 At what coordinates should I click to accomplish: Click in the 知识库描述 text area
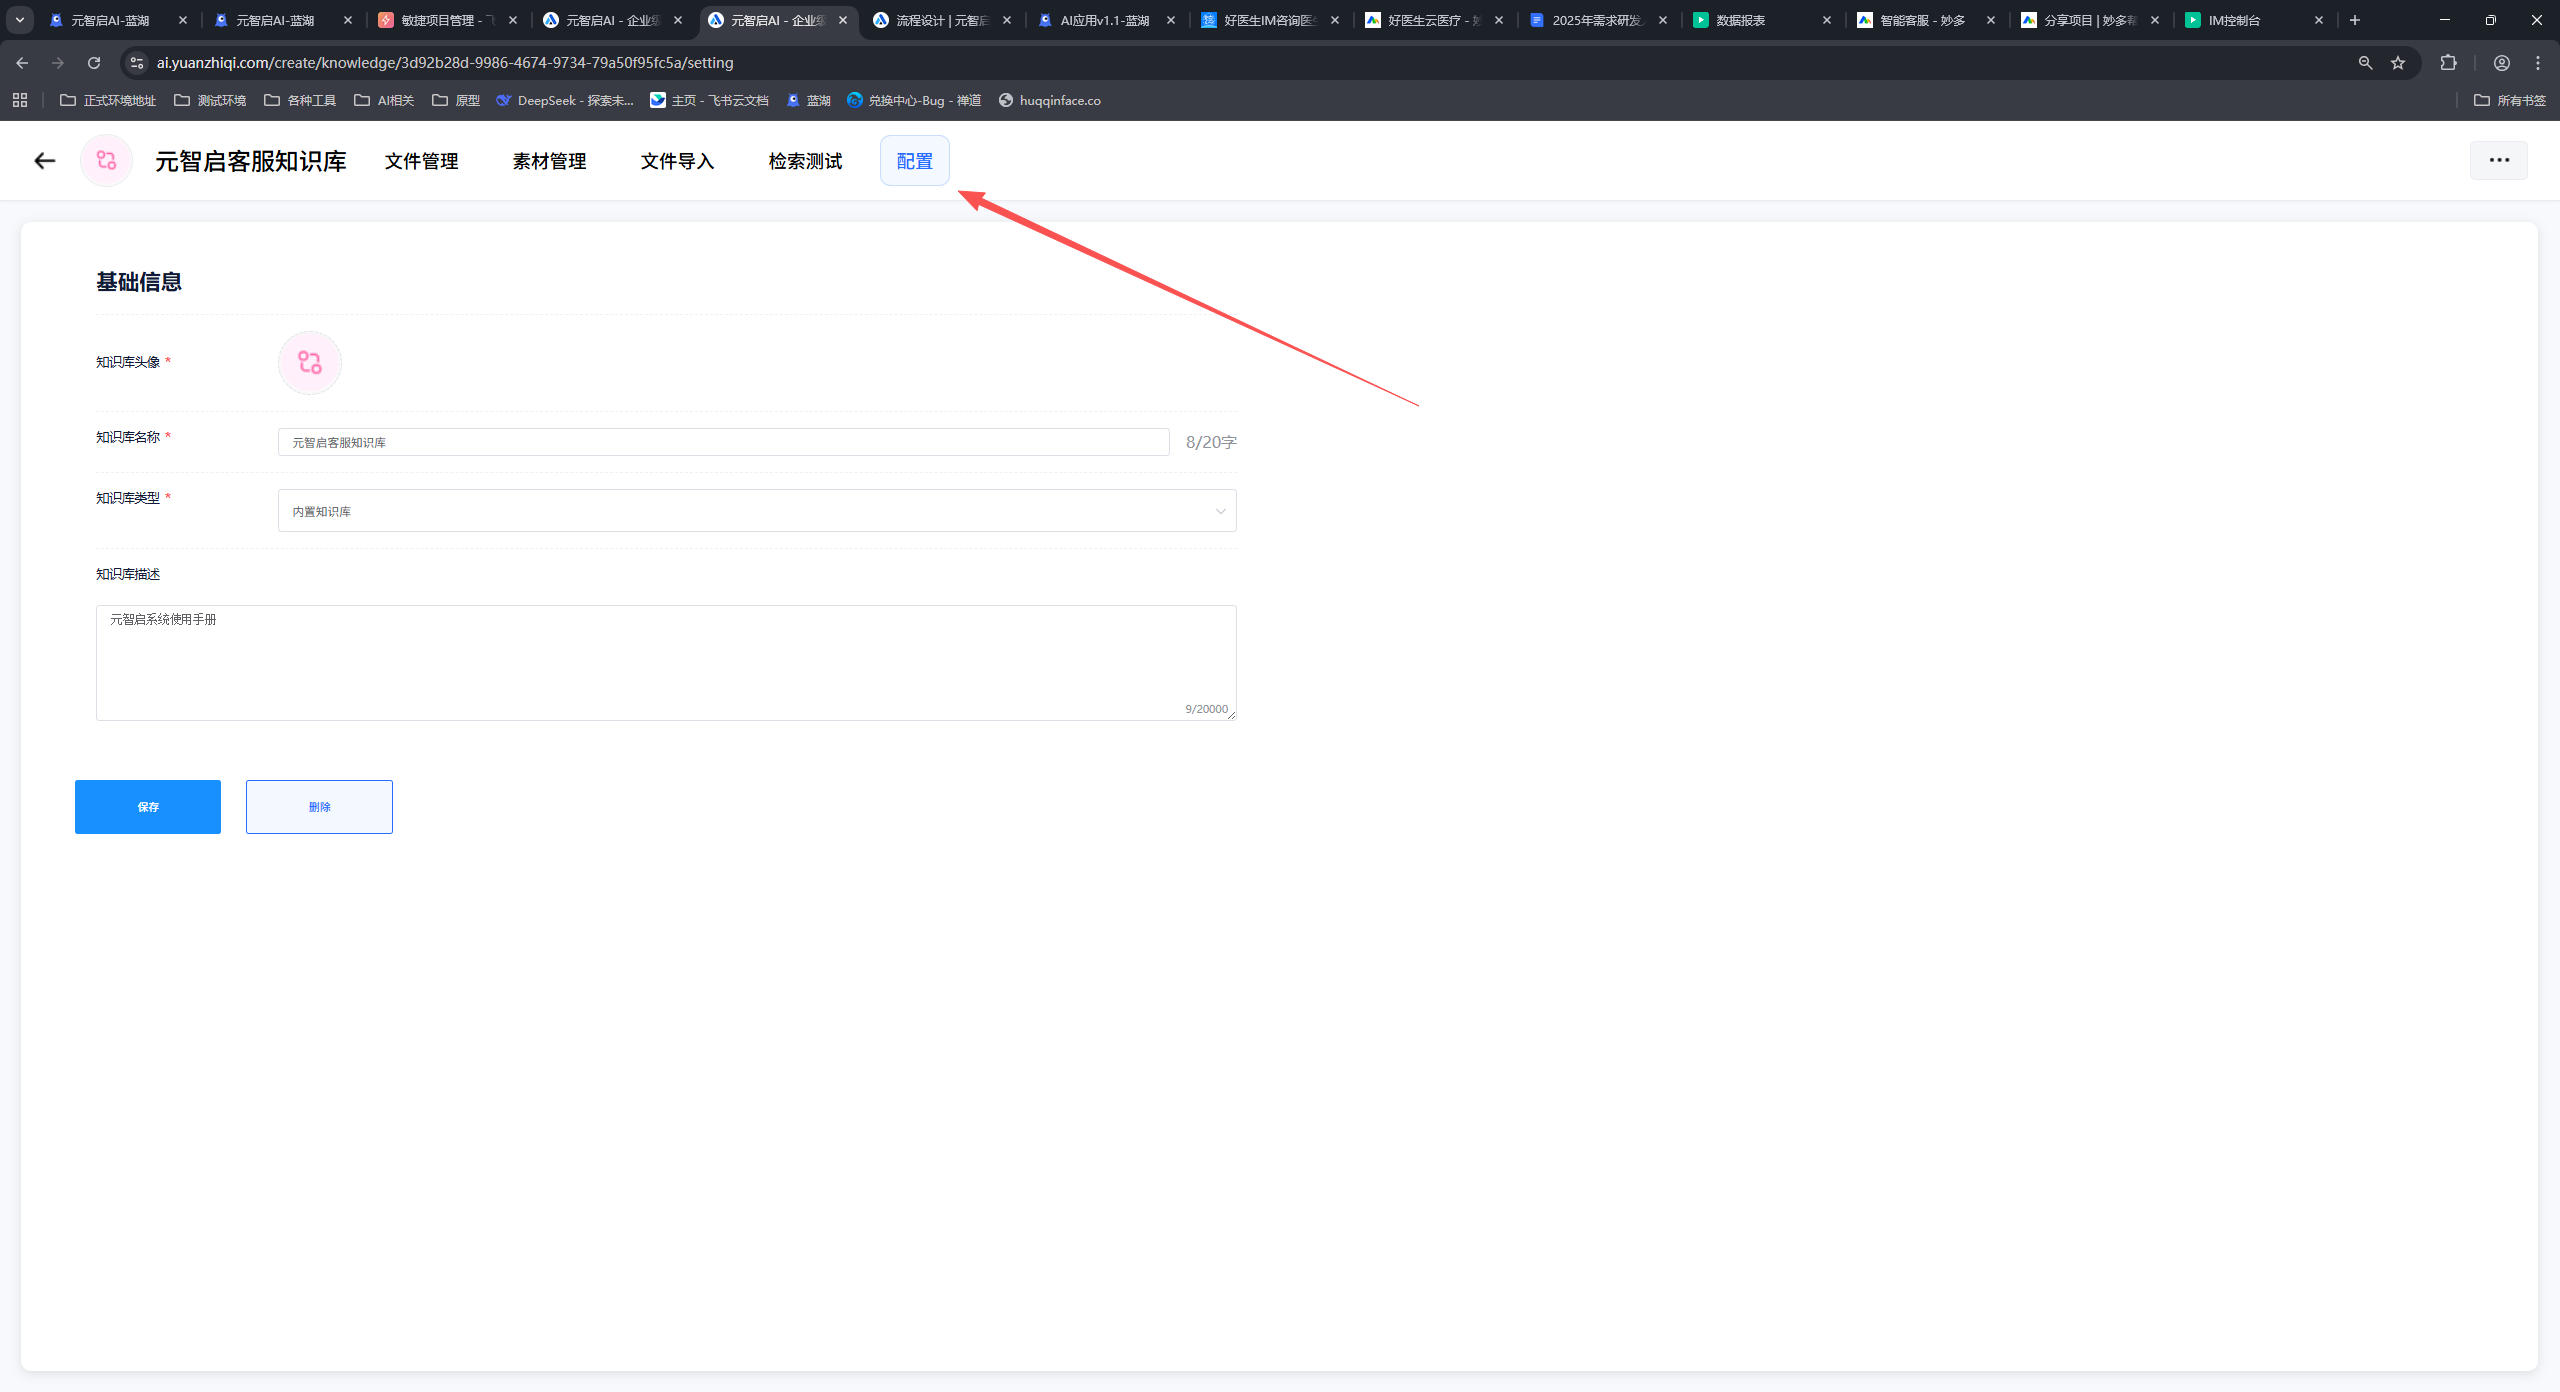click(x=666, y=662)
